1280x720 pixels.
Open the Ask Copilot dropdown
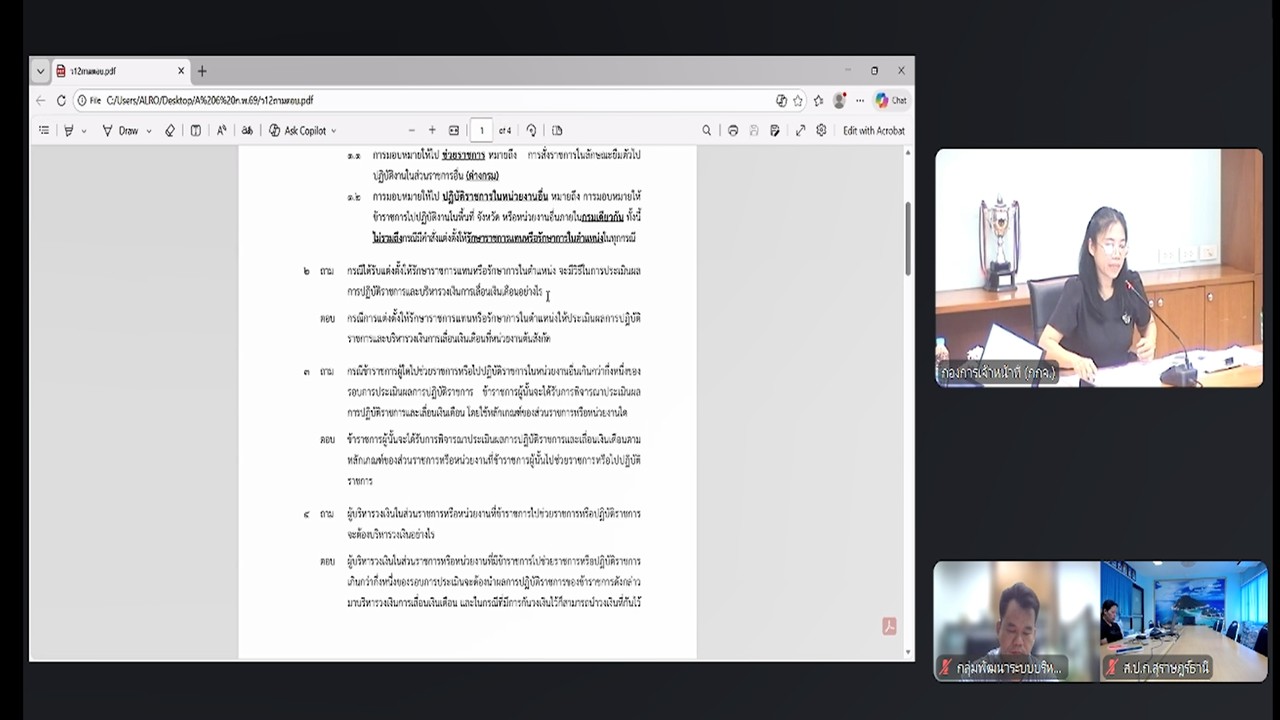point(302,130)
